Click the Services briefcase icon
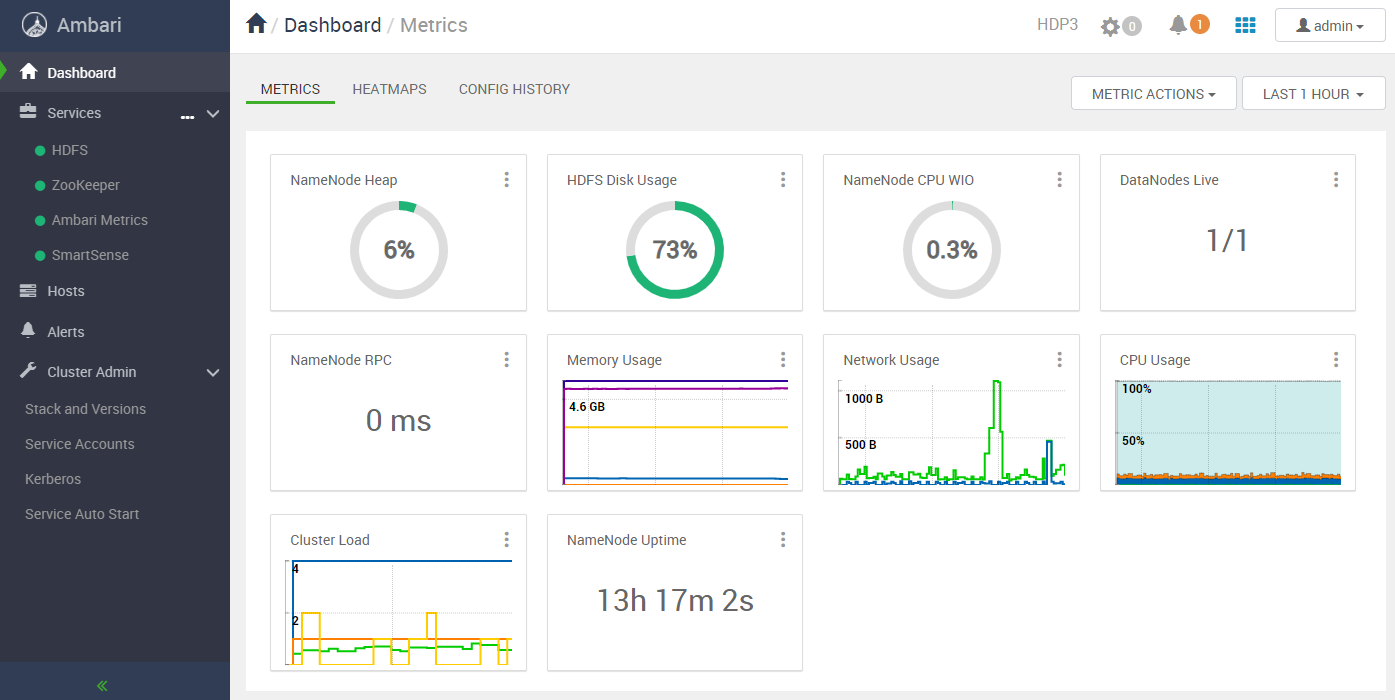 [28, 112]
